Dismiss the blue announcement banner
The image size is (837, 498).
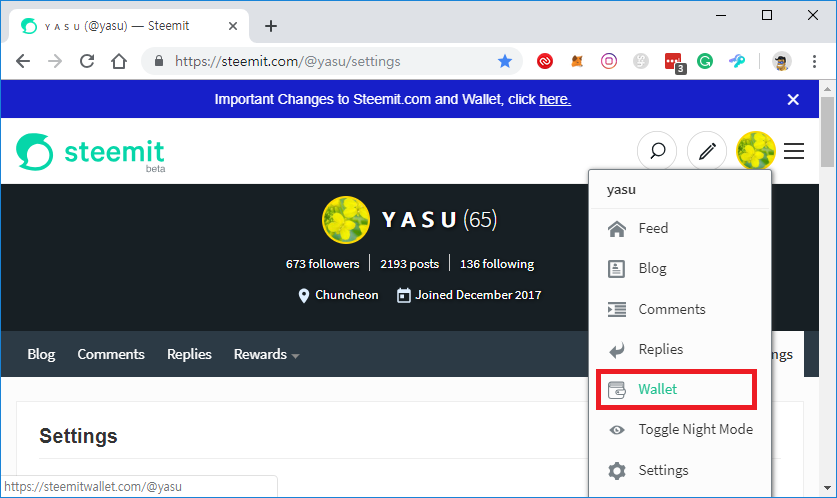click(x=793, y=99)
